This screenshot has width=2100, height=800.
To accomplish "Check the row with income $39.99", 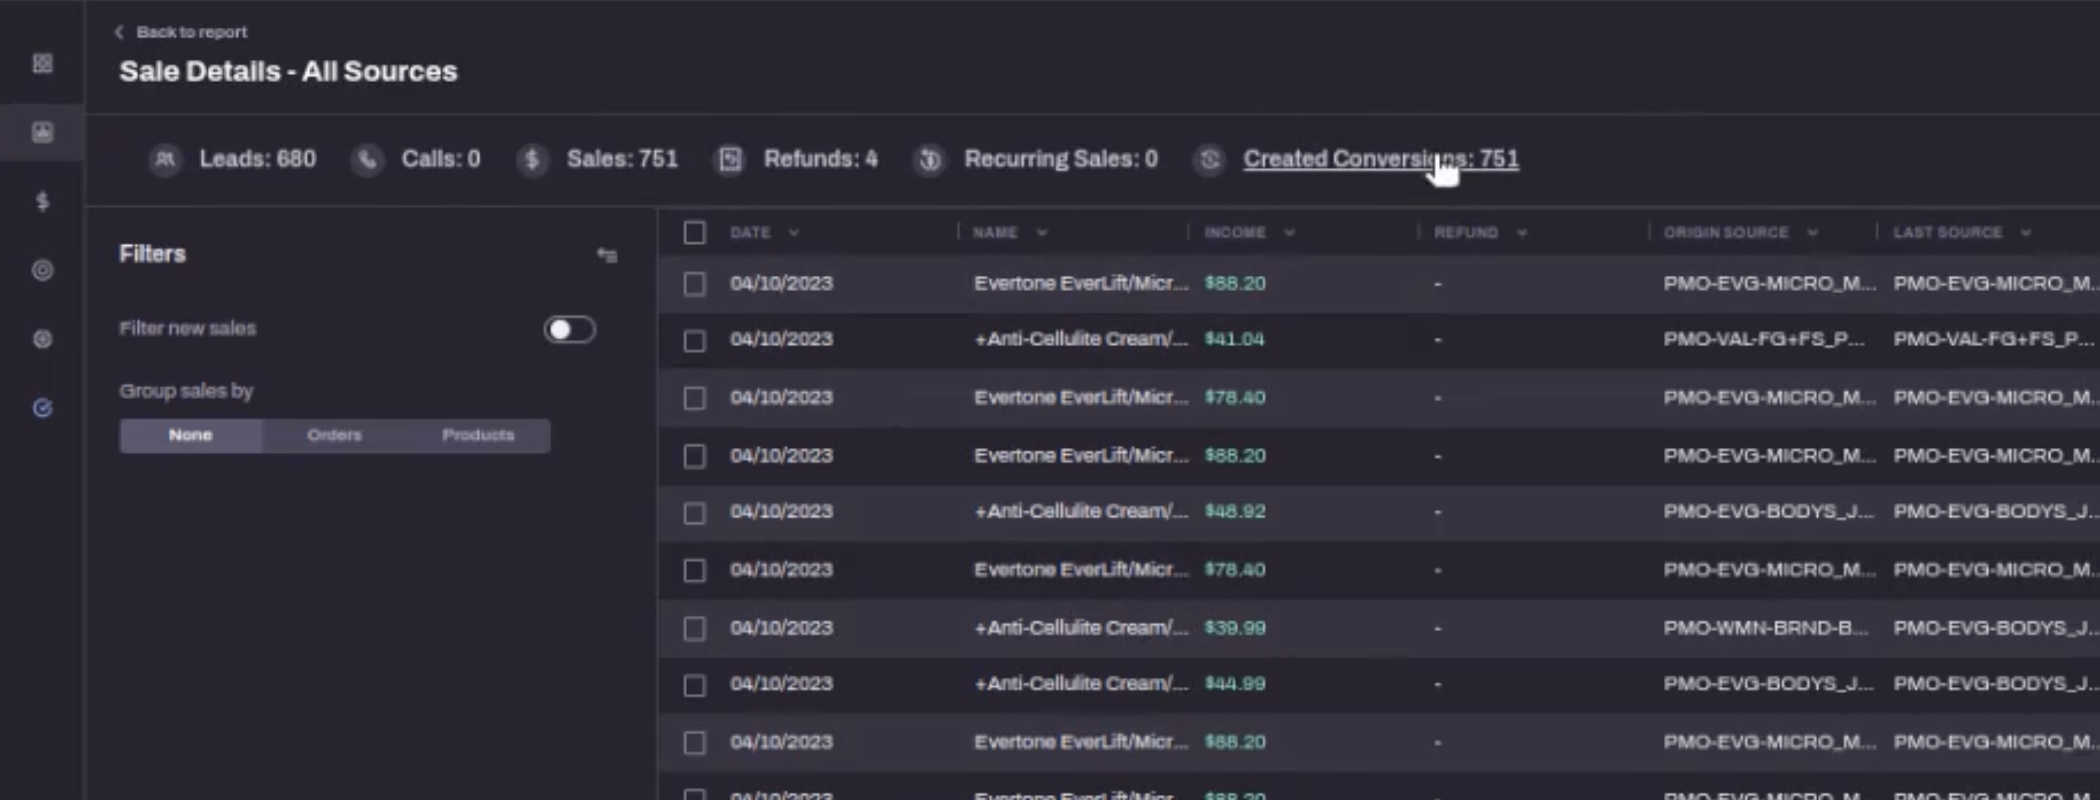I will coord(695,628).
